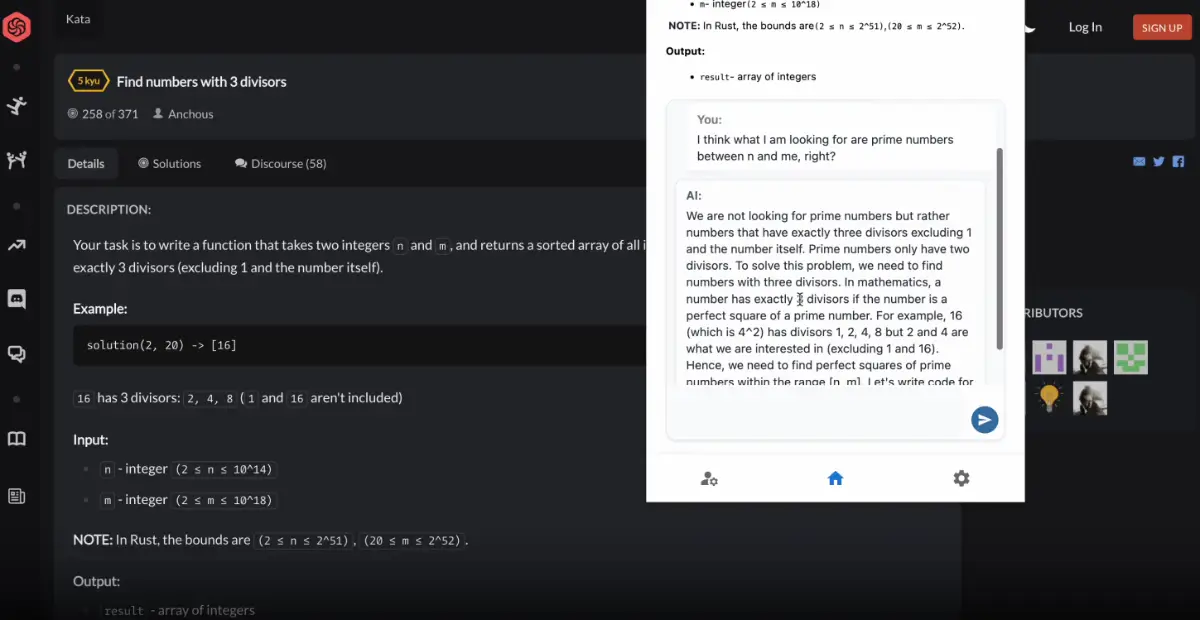The width and height of the screenshot is (1200, 620).
Task: Open the Log In link
Action: tap(1085, 27)
